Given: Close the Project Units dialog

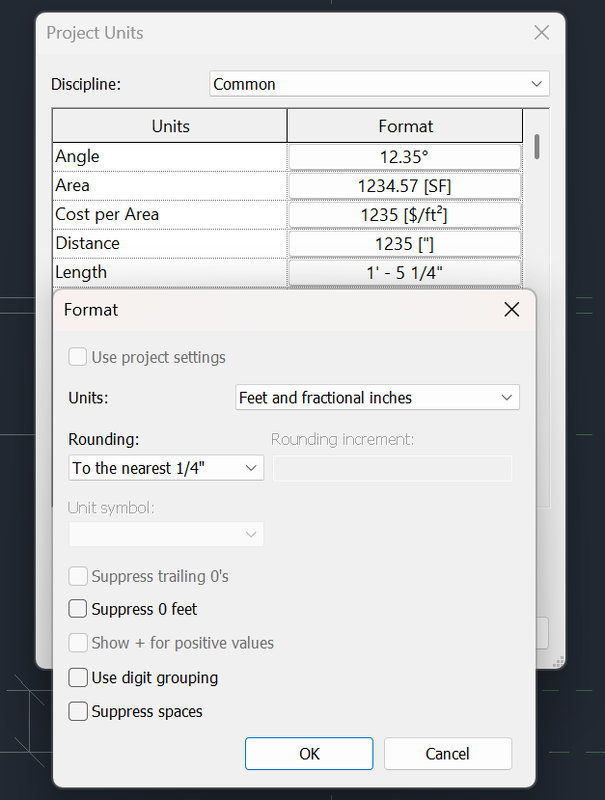Looking at the screenshot, I should pyautogui.click(x=542, y=33).
